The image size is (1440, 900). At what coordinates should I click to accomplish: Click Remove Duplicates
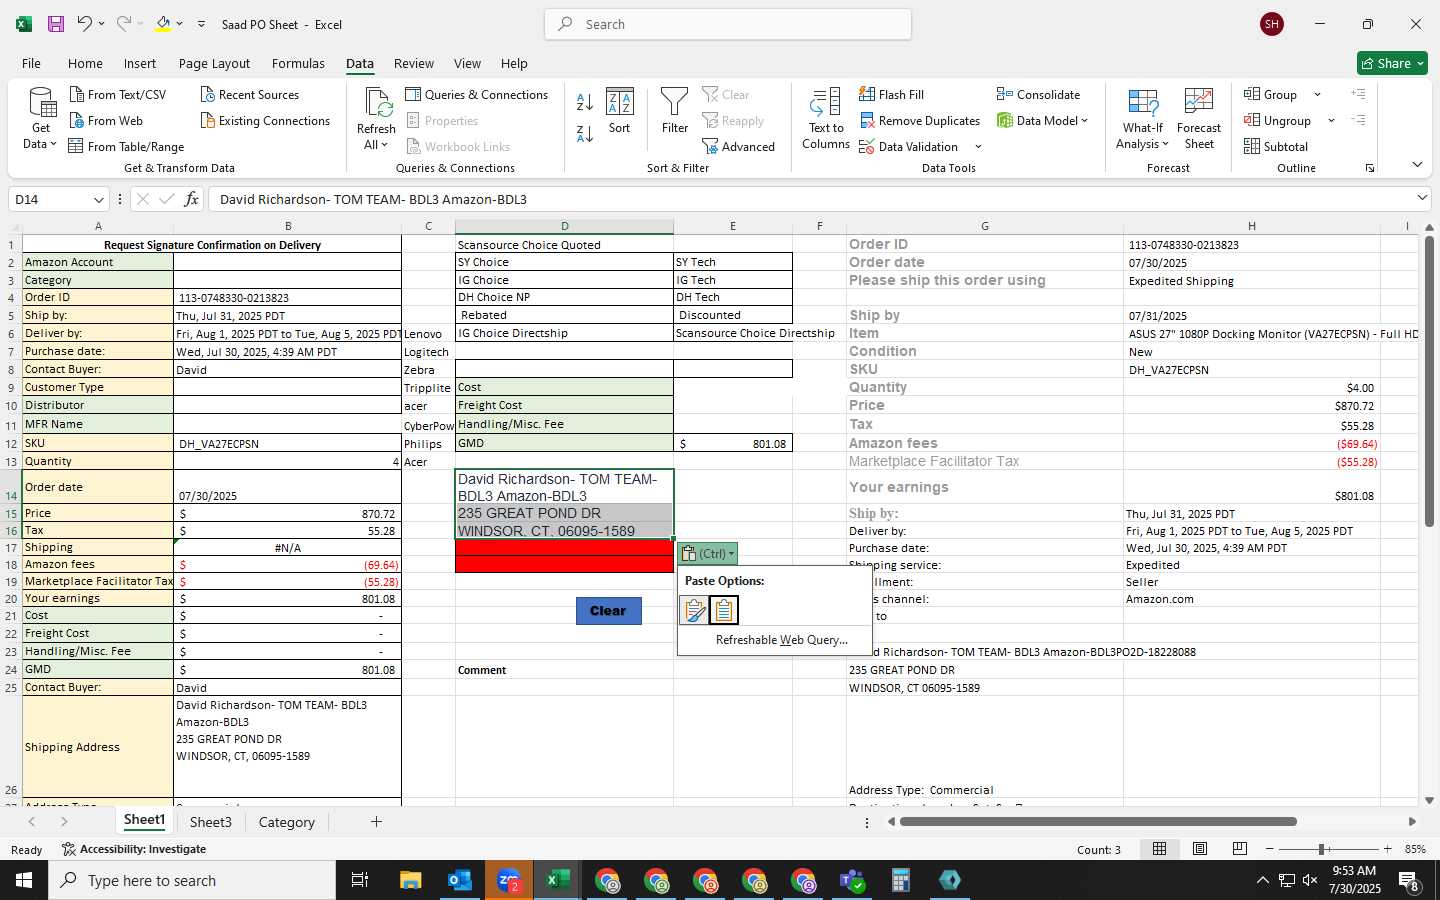point(920,120)
